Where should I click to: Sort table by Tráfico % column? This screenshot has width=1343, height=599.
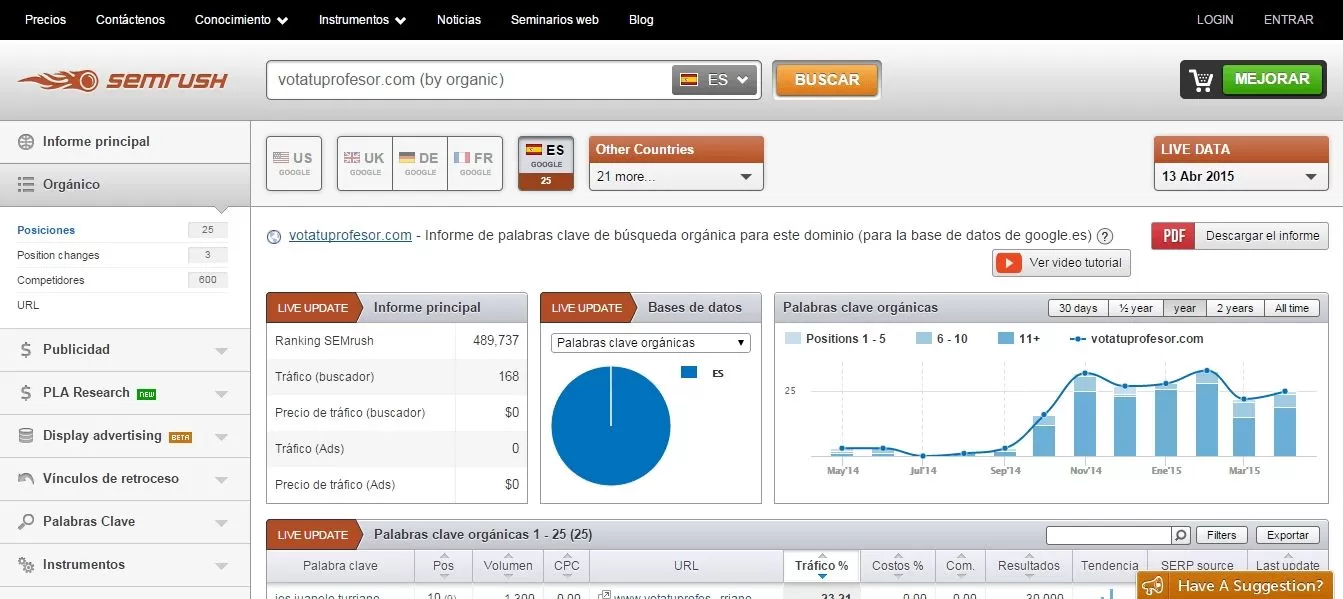(x=821, y=566)
